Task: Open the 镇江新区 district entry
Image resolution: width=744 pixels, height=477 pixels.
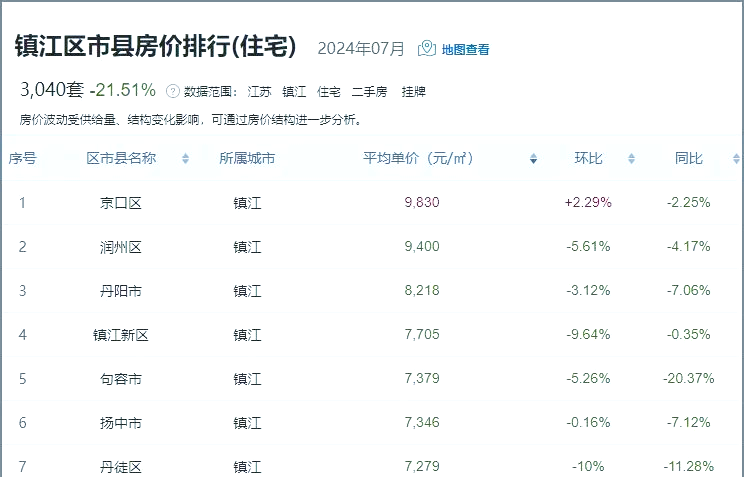Action: [121, 335]
